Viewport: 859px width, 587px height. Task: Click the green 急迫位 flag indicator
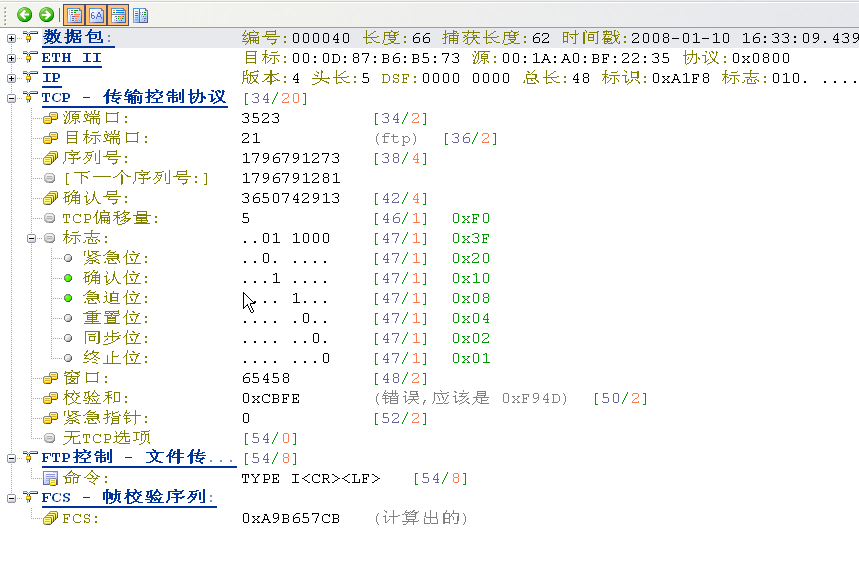(x=68, y=298)
